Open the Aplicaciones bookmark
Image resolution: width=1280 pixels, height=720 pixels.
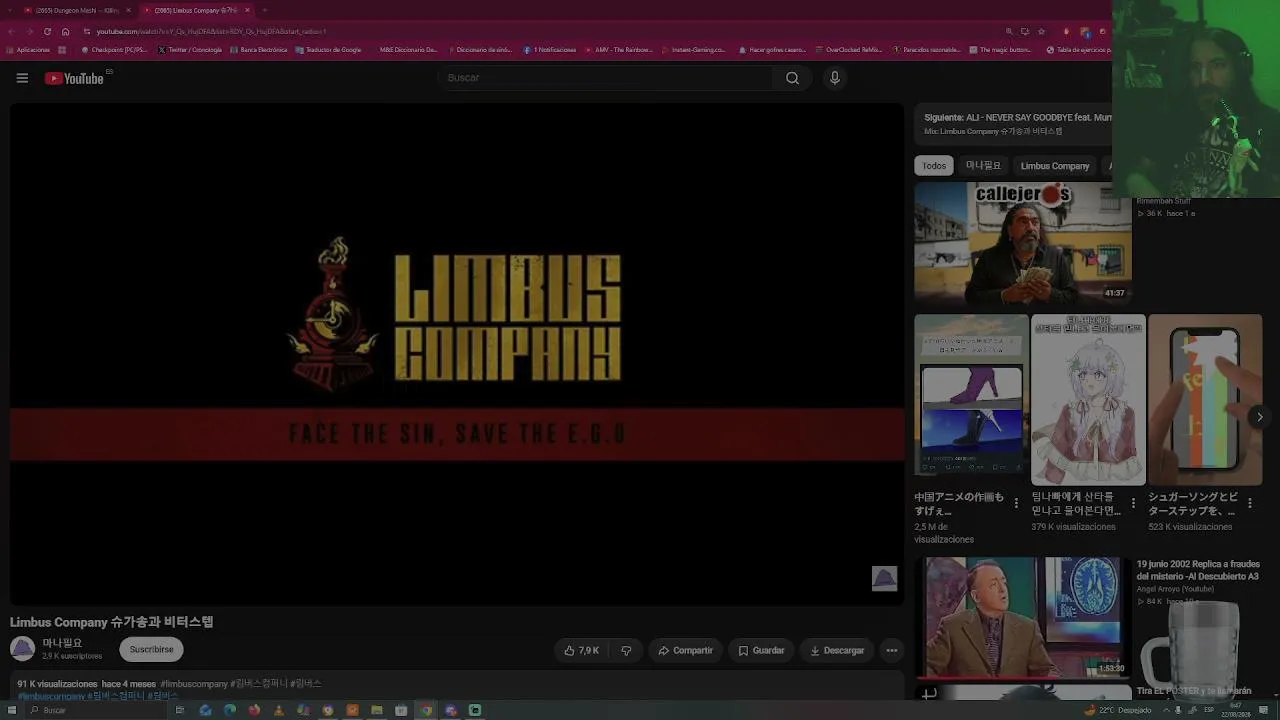(x=28, y=49)
